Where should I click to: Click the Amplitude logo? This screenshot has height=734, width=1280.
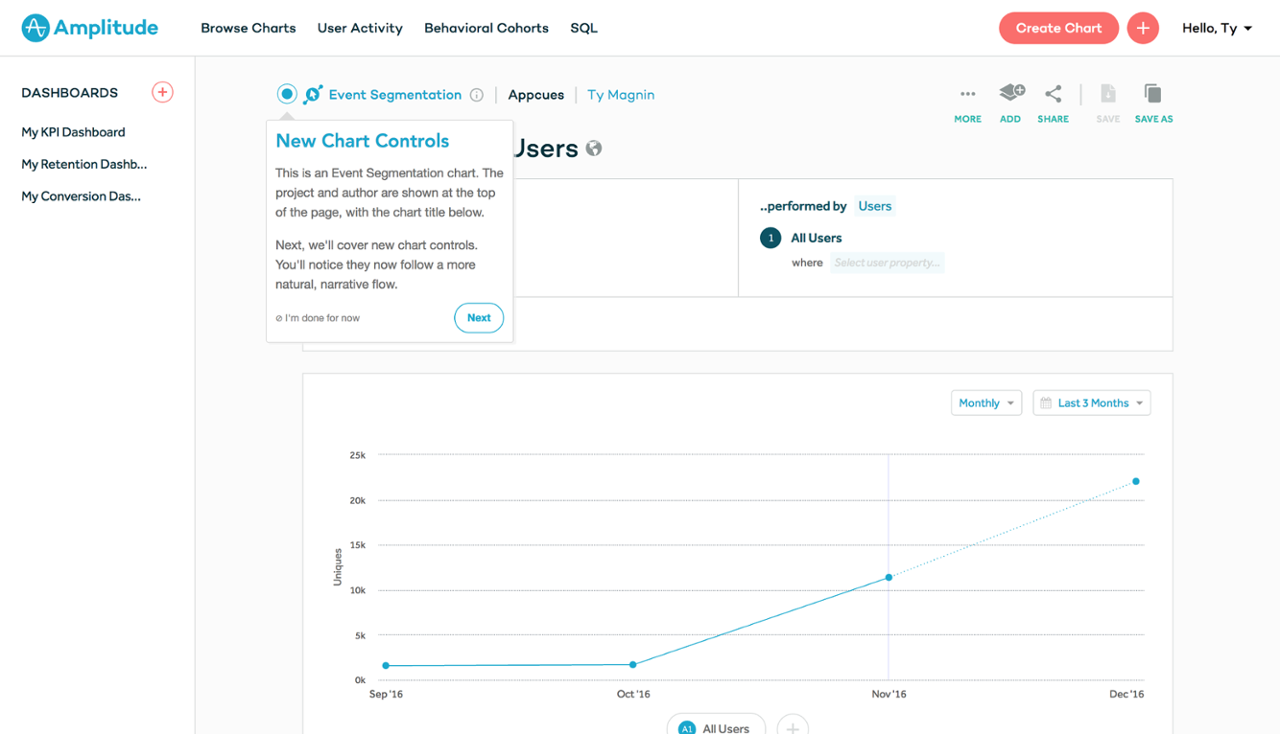pyautogui.click(x=90, y=28)
